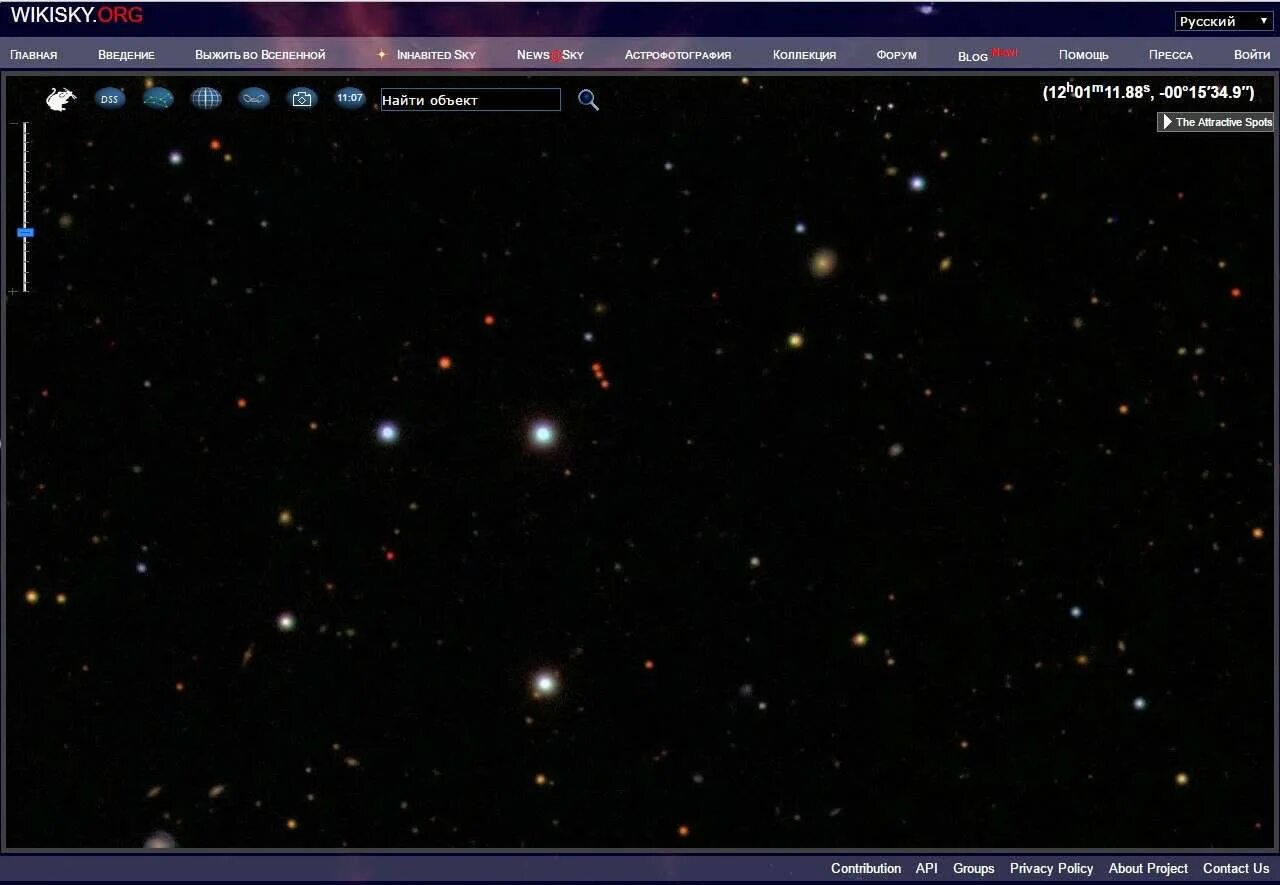Open the About Project footer link
This screenshot has height=885, width=1280.
pos(1148,868)
